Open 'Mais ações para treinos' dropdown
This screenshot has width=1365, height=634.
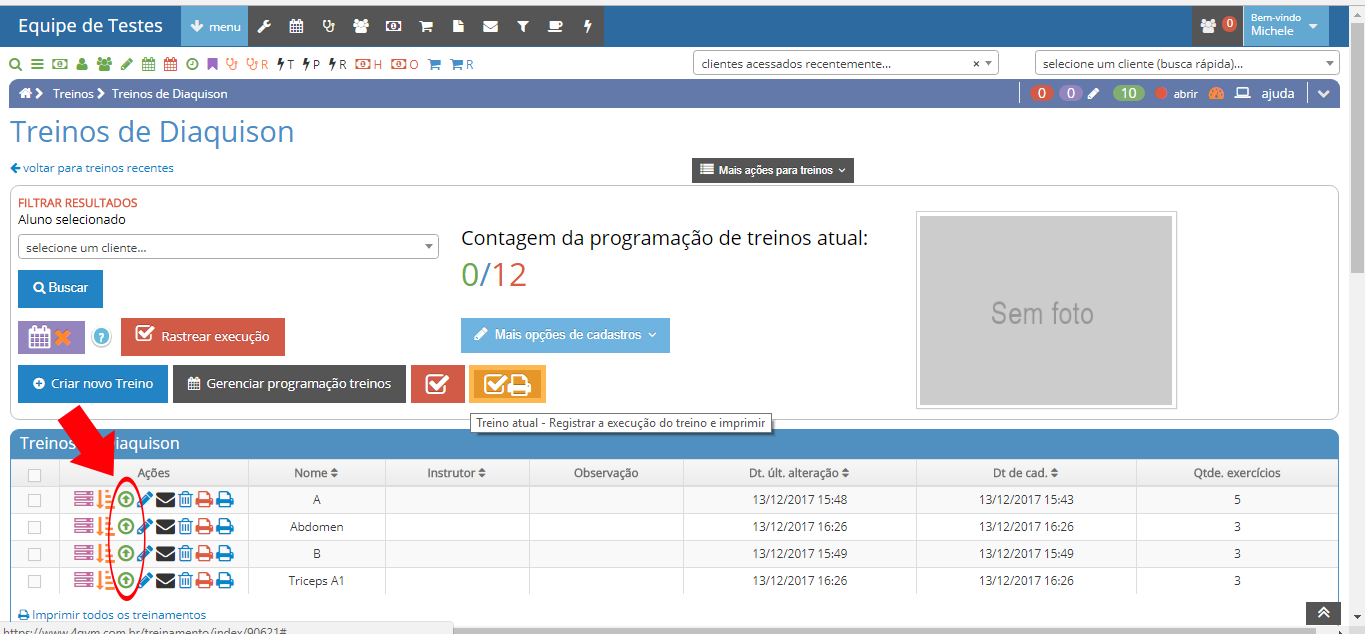coord(772,170)
